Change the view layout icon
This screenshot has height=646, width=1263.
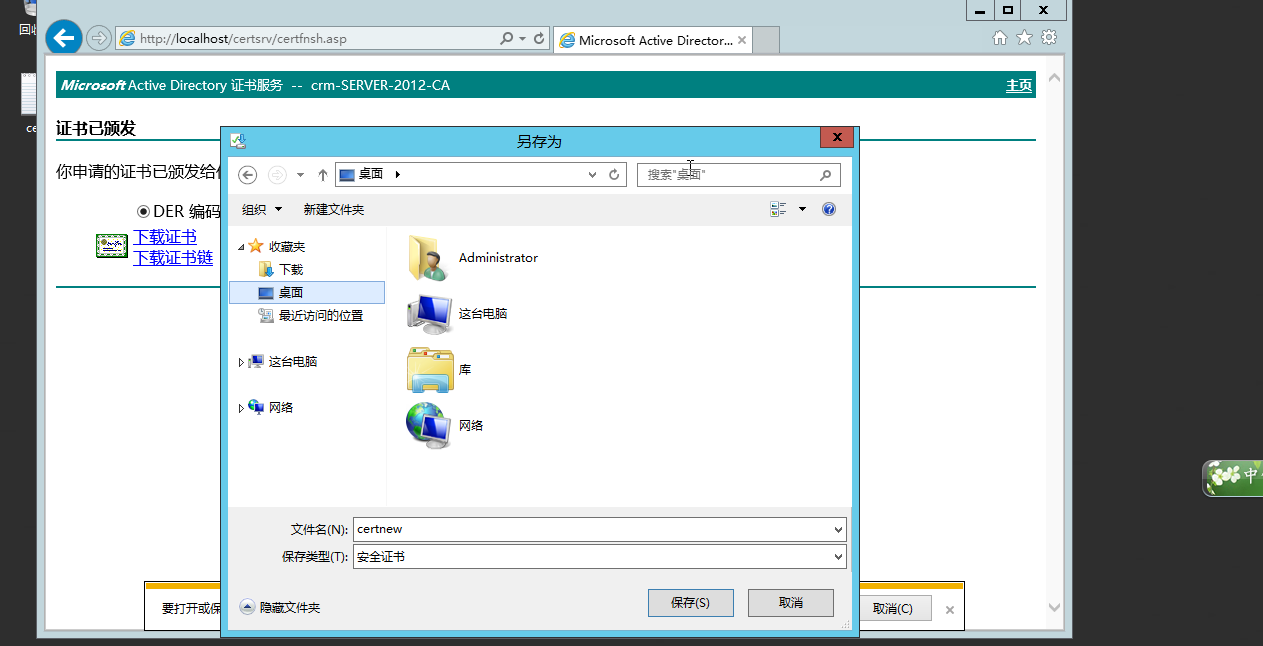pyautogui.click(x=778, y=209)
